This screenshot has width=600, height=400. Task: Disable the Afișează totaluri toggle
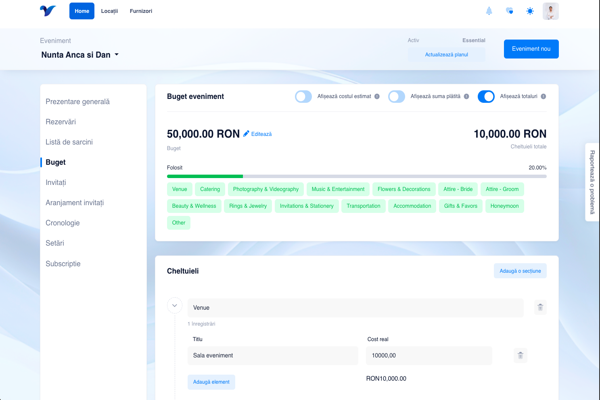(x=486, y=97)
